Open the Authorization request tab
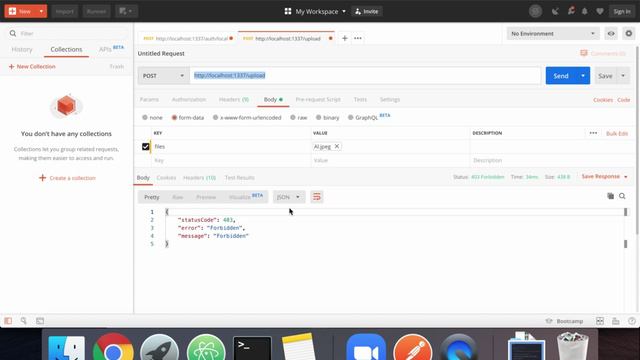The width and height of the screenshot is (640, 360). coord(189,100)
